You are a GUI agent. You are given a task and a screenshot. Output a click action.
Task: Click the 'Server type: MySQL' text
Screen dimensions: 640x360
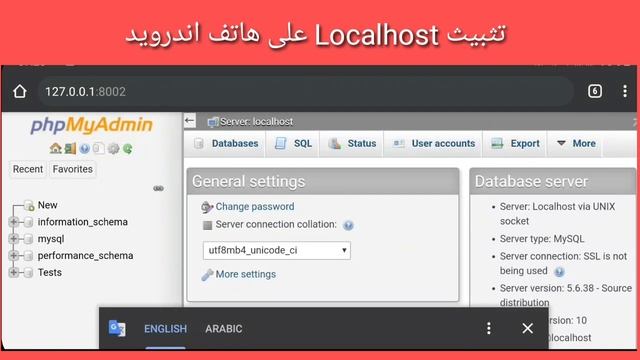click(542, 239)
